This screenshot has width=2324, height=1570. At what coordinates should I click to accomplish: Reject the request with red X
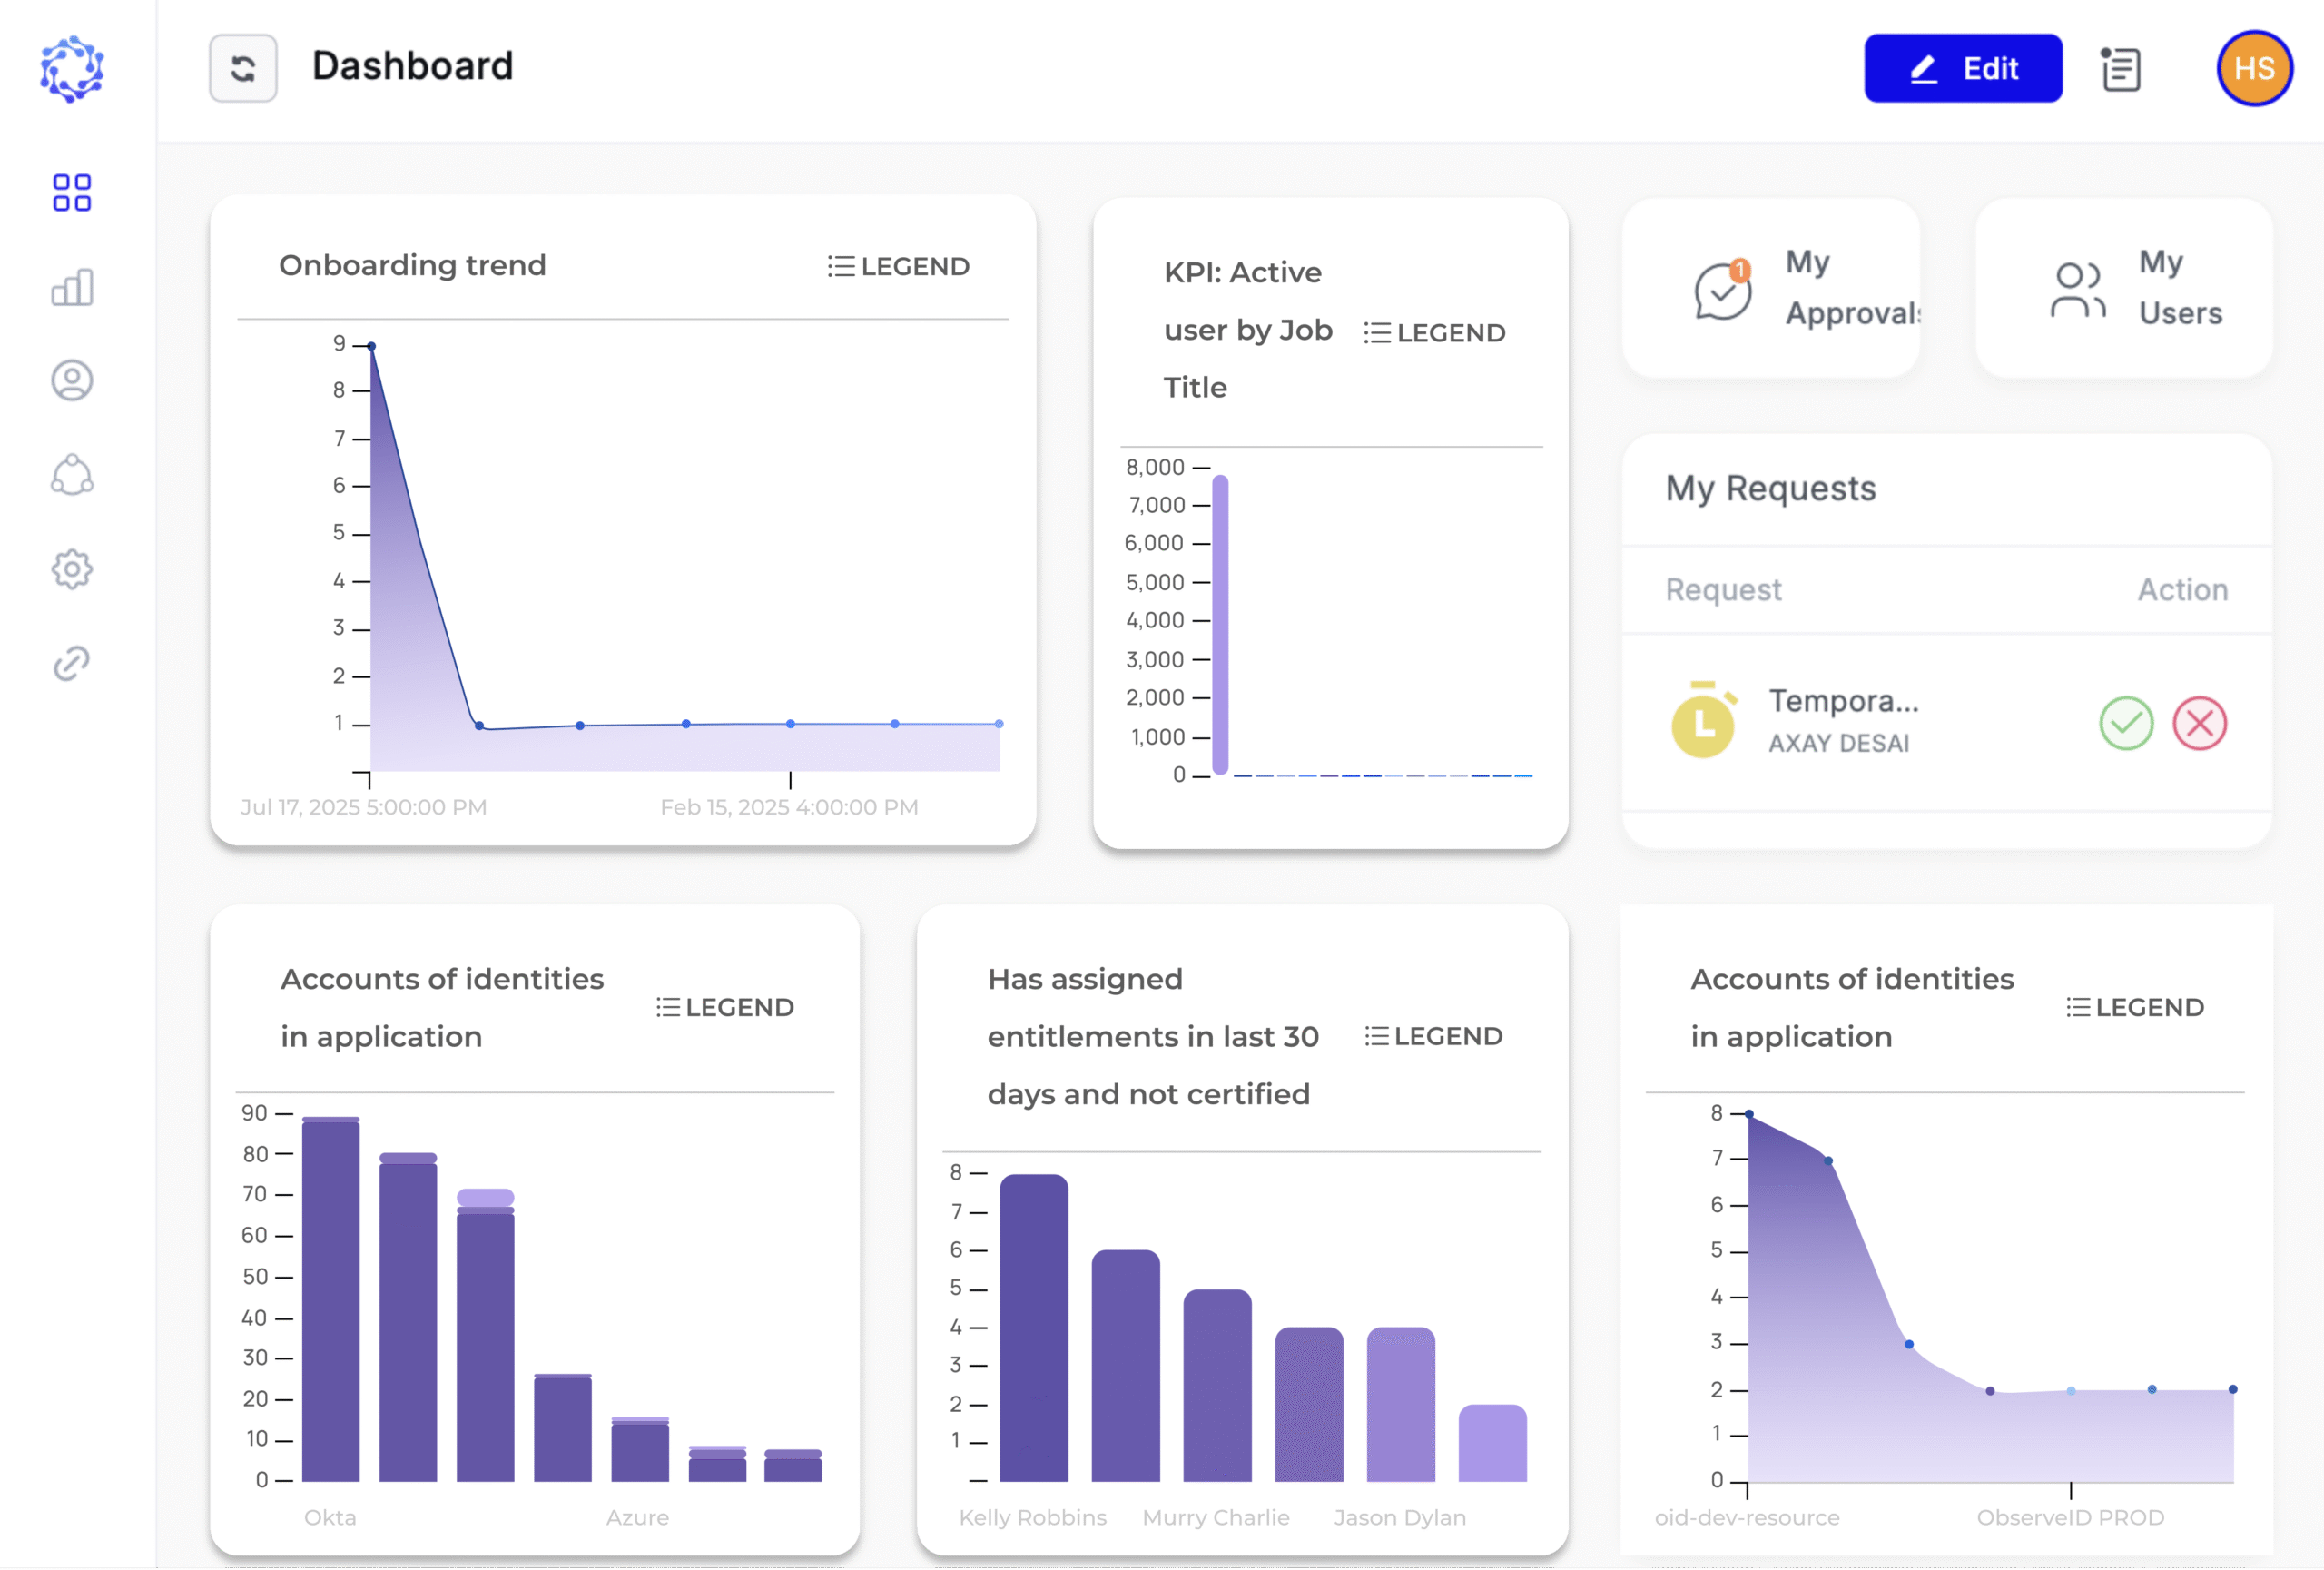click(2199, 723)
